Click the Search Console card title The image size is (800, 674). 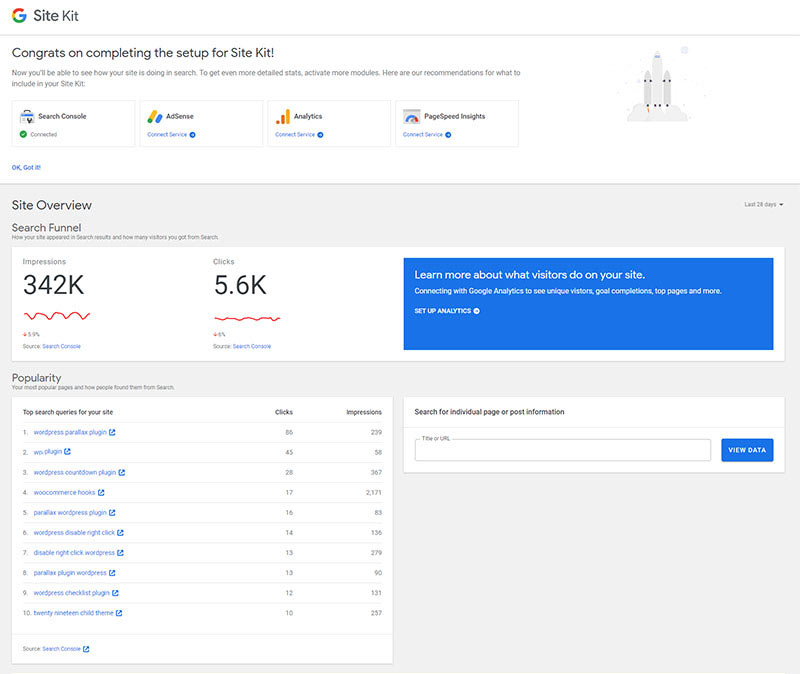pos(62,116)
